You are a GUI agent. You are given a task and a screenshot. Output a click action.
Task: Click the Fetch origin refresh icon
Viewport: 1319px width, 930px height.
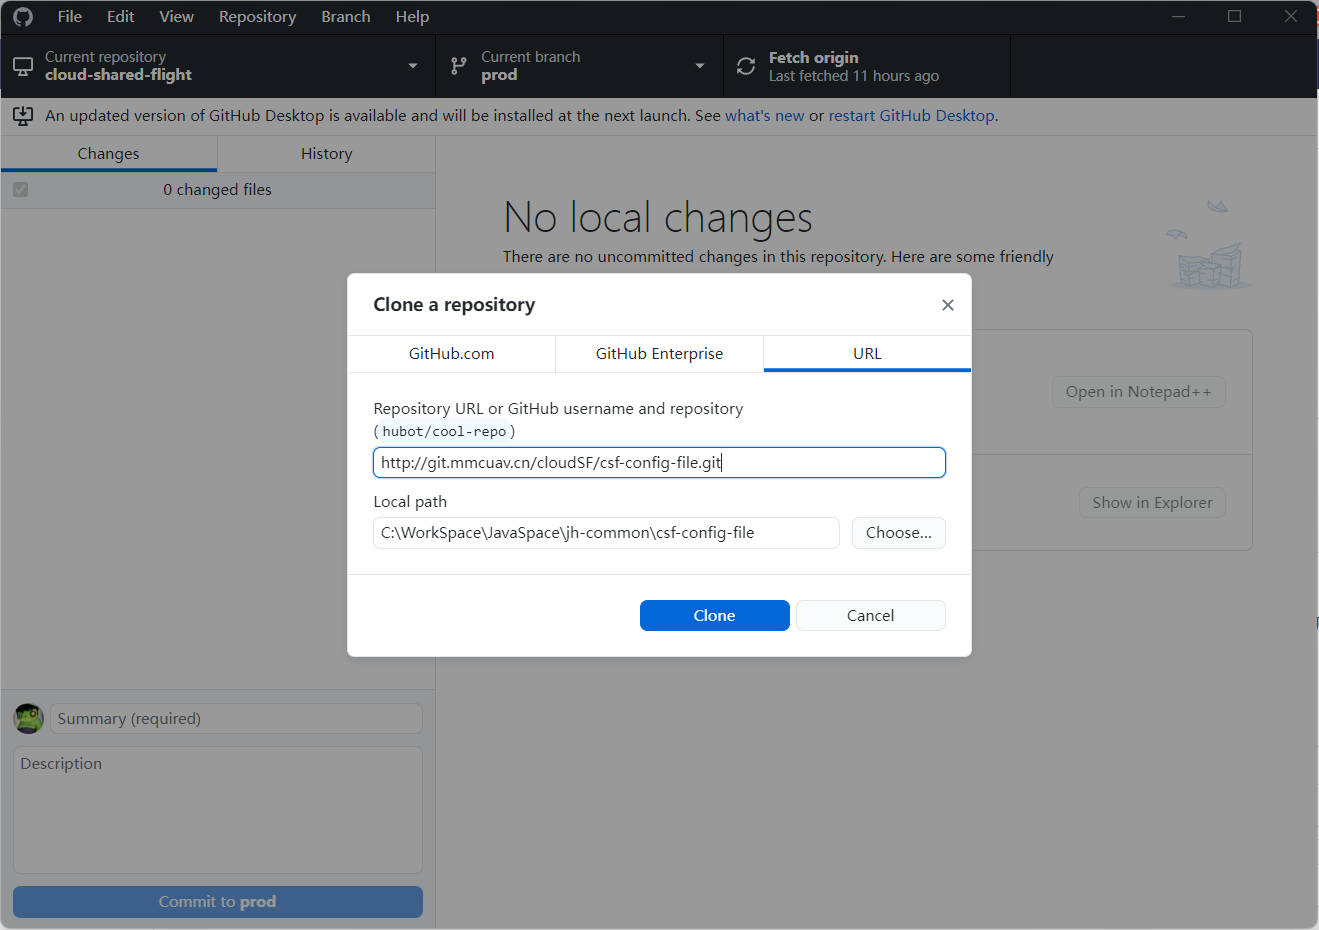[x=745, y=65]
